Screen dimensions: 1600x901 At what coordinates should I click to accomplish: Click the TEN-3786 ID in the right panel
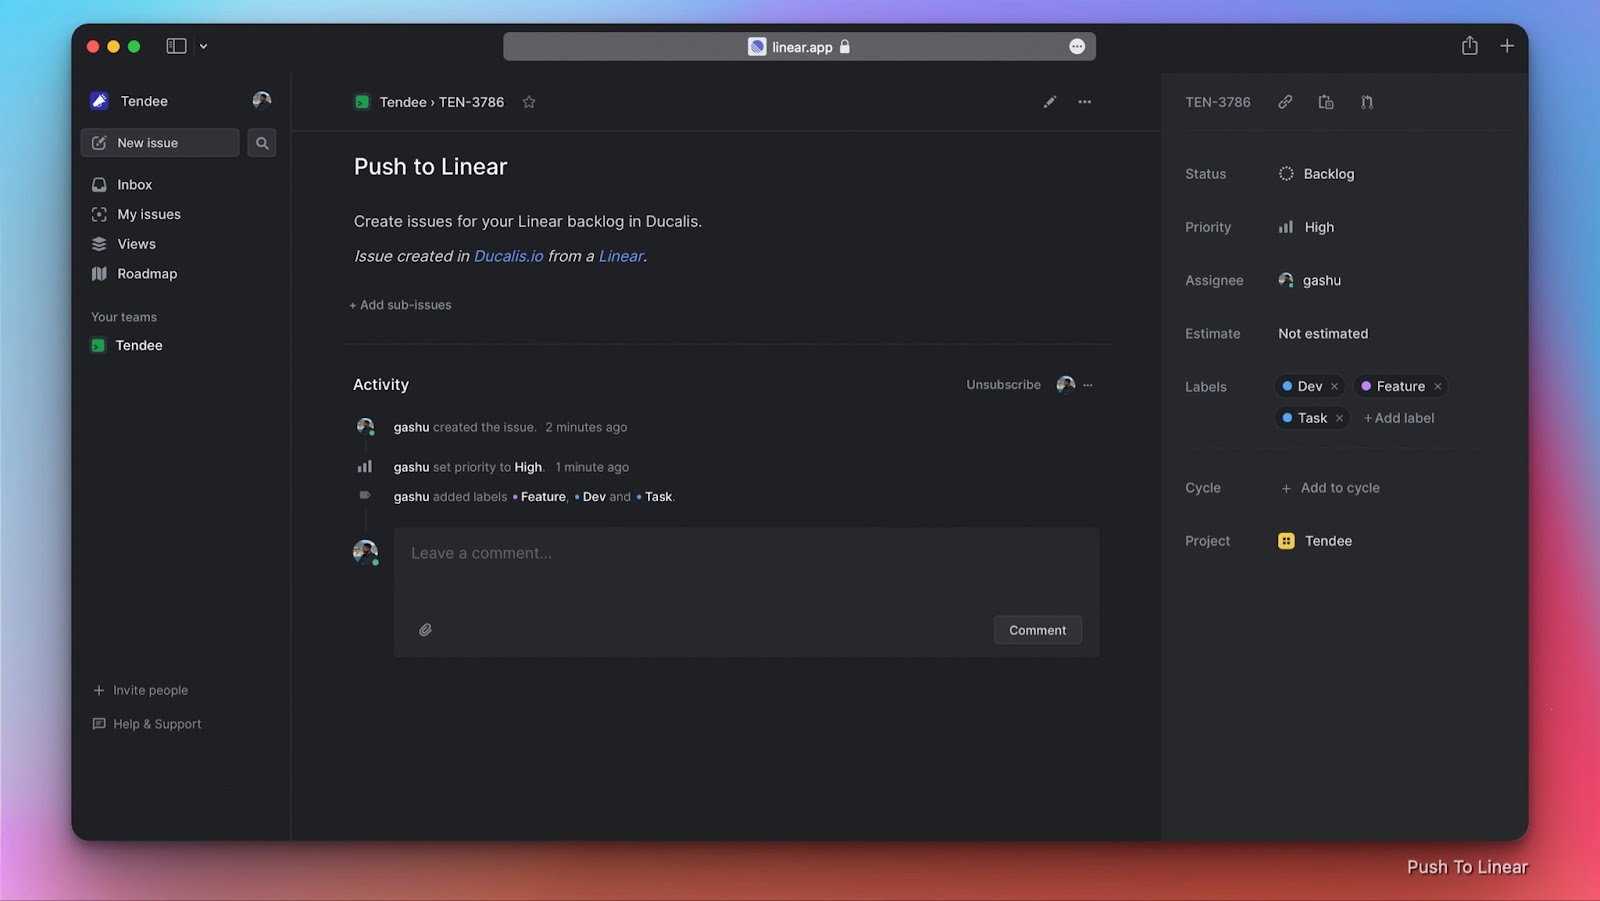click(x=1217, y=102)
